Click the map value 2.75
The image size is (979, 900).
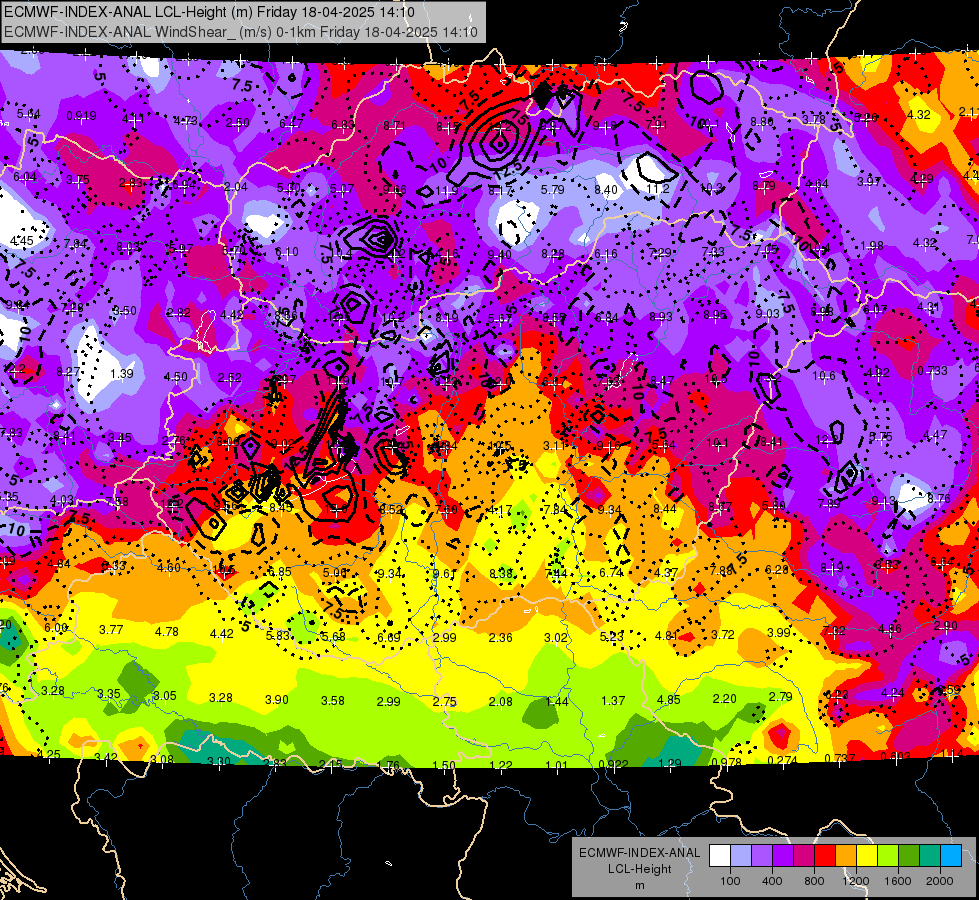pyautogui.click(x=445, y=701)
